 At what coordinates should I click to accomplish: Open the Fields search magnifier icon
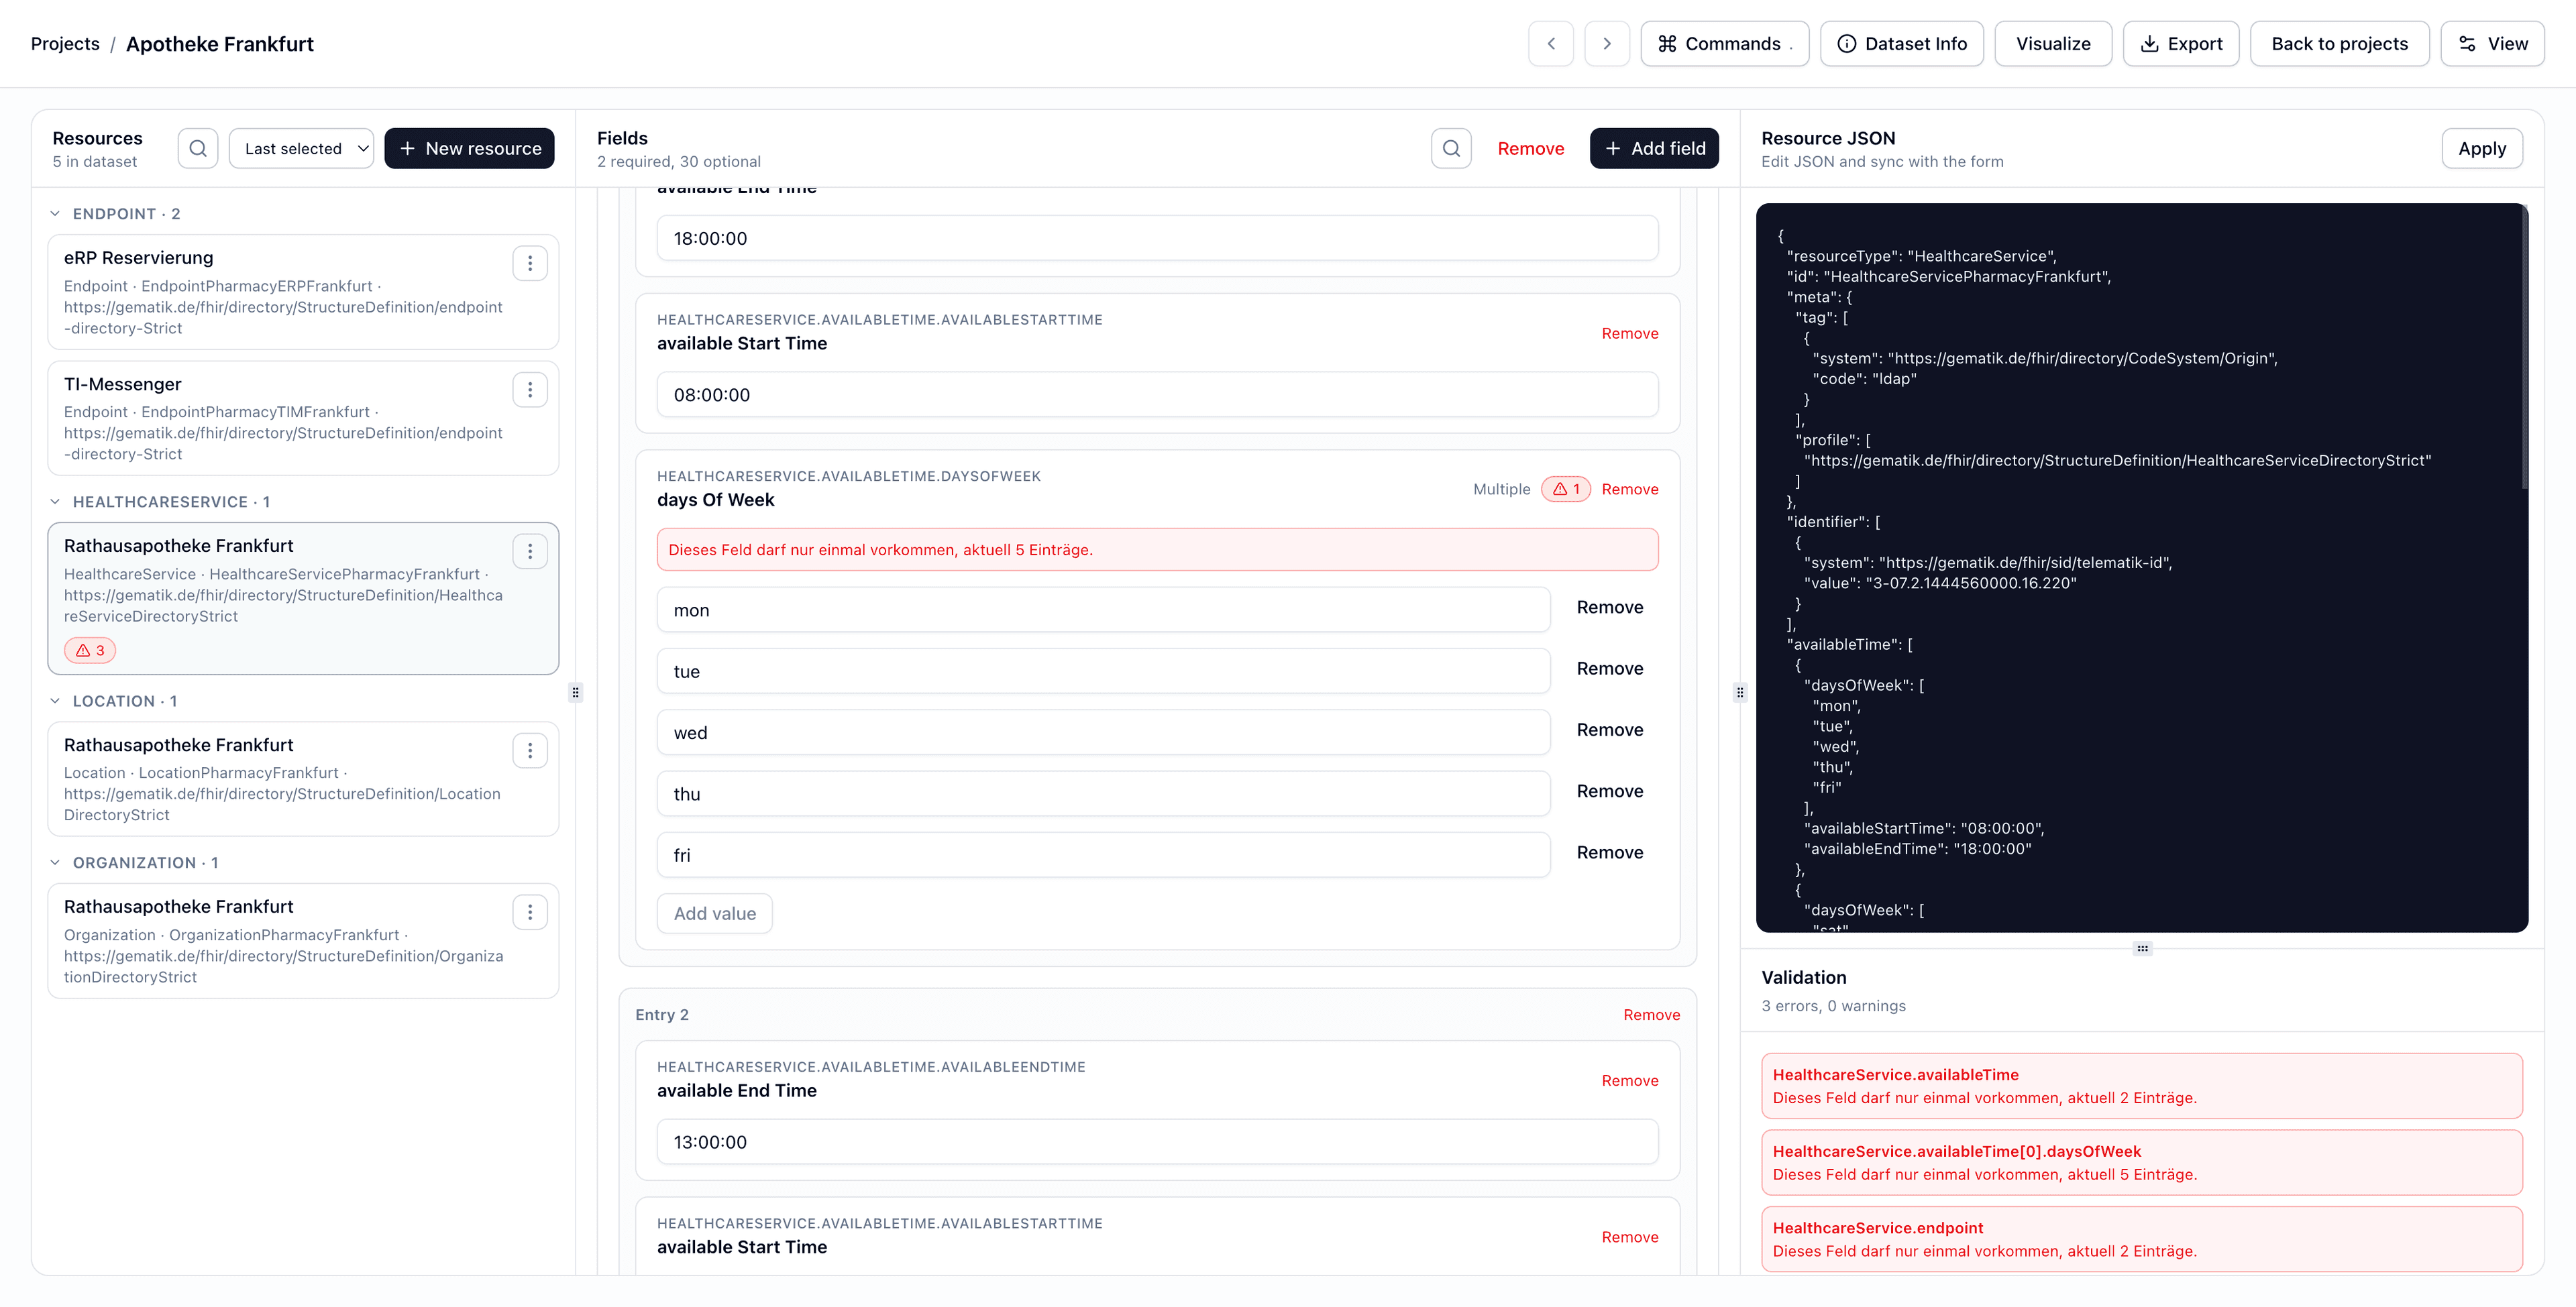pyautogui.click(x=1451, y=148)
